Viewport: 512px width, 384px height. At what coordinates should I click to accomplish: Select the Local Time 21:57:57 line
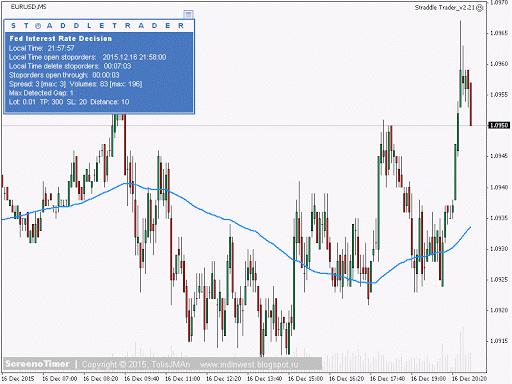coord(42,48)
